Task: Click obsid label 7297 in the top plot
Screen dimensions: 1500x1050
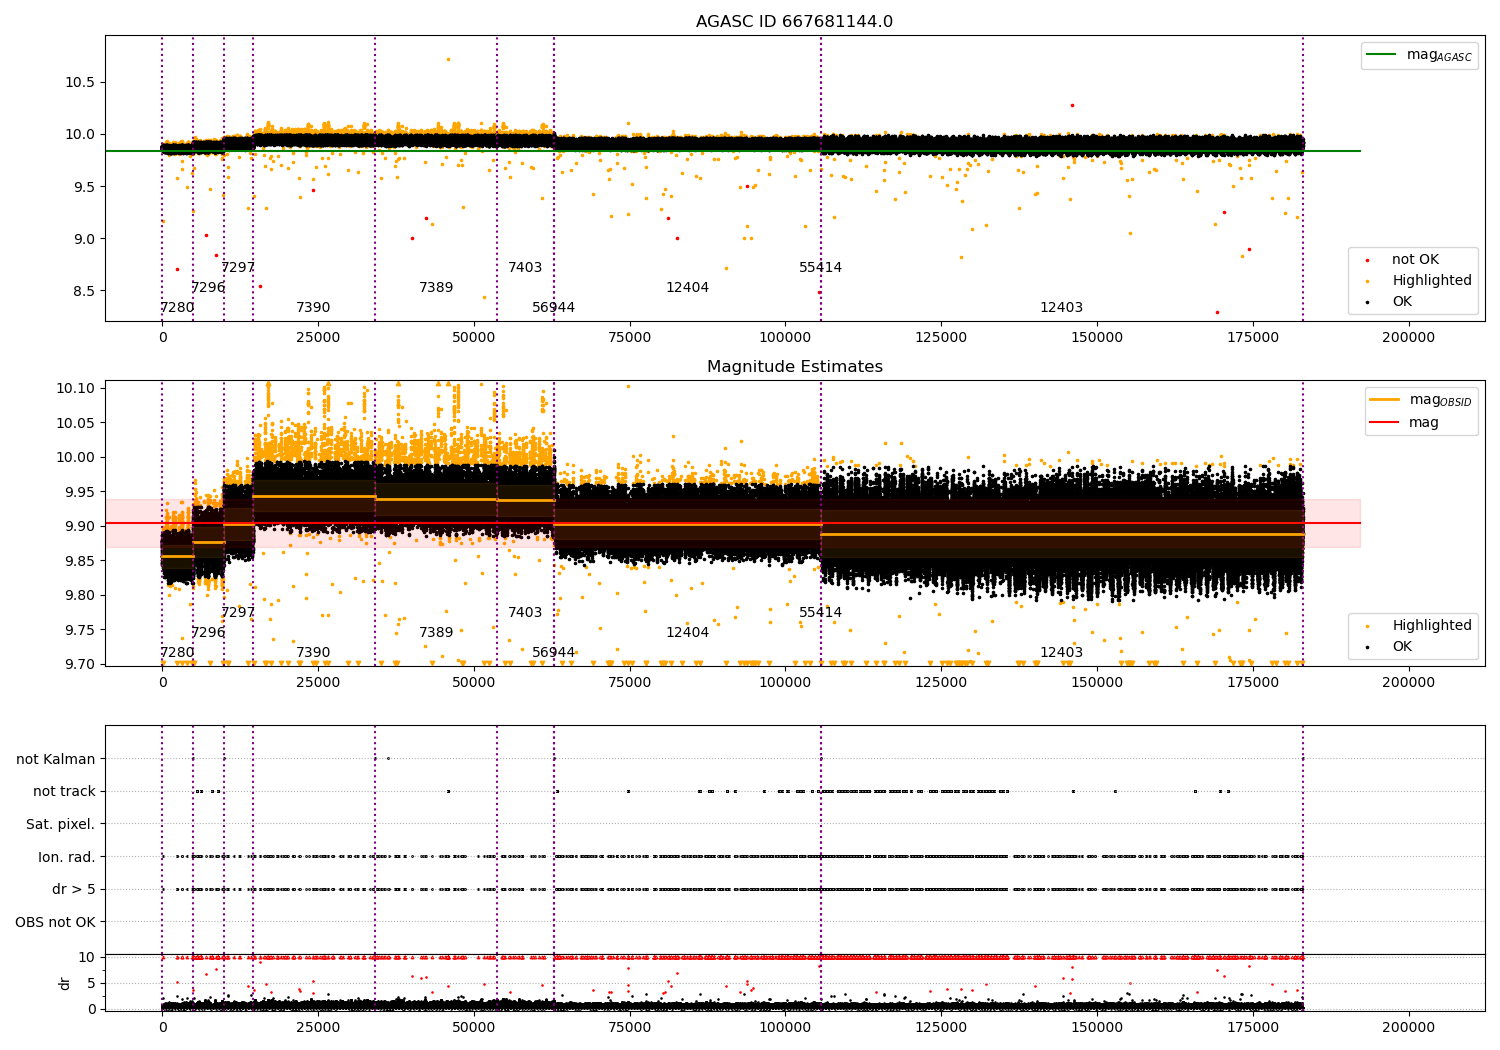Action: tap(238, 268)
